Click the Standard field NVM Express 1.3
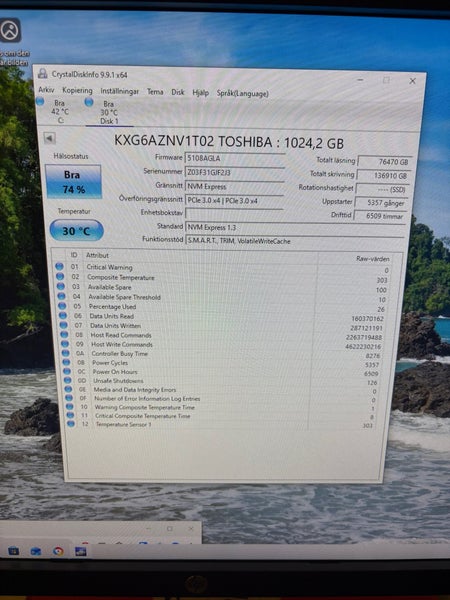The height and width of the screenshot is (600, 450). [x=295, y=227]
